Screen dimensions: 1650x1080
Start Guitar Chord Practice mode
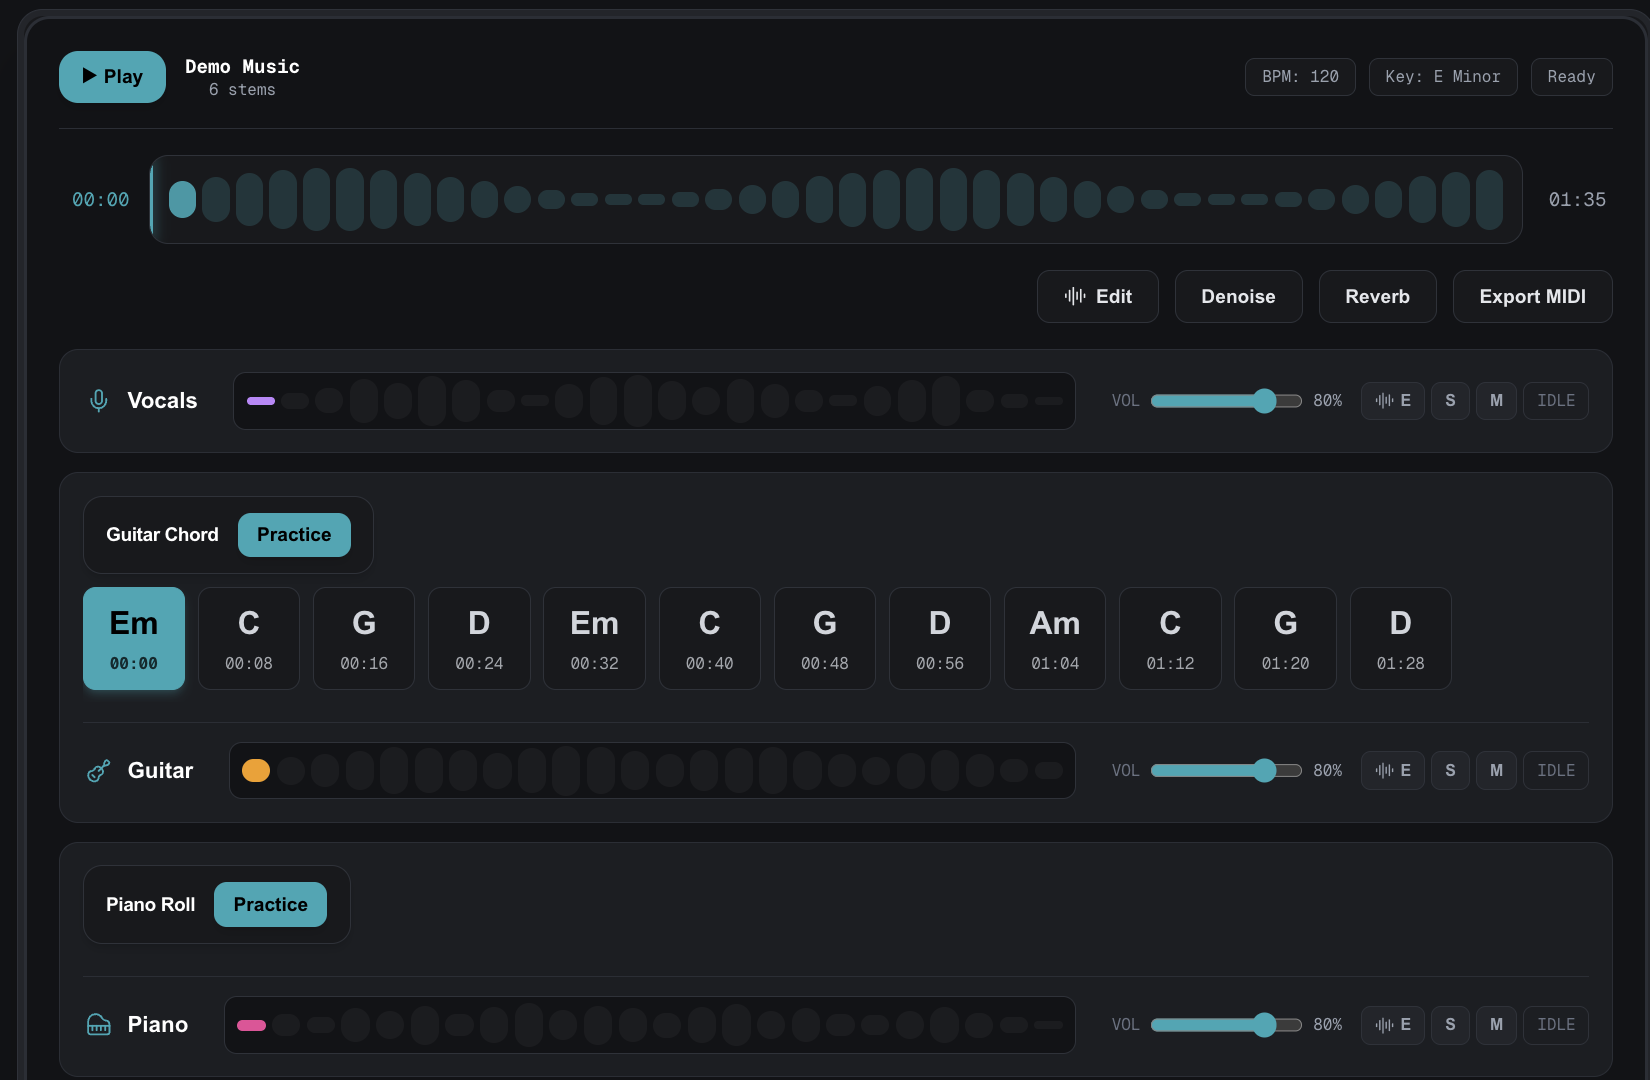[294, 535]
